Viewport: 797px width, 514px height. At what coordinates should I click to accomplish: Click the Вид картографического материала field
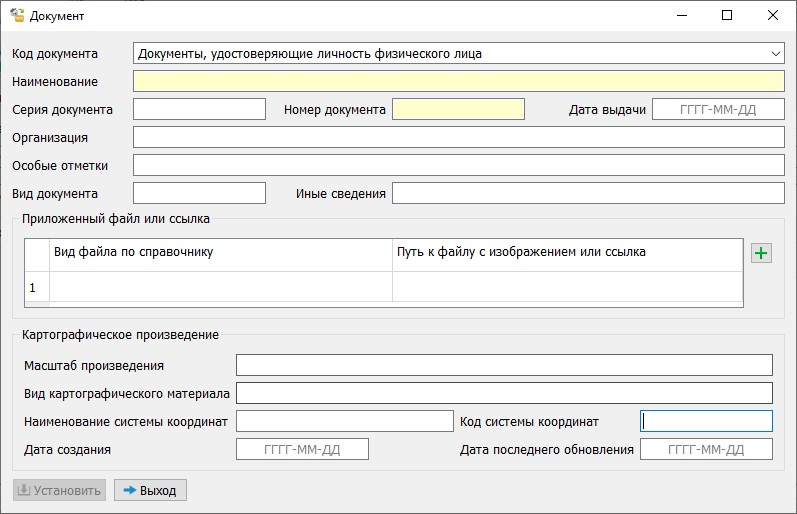click(x=504, y=393)
